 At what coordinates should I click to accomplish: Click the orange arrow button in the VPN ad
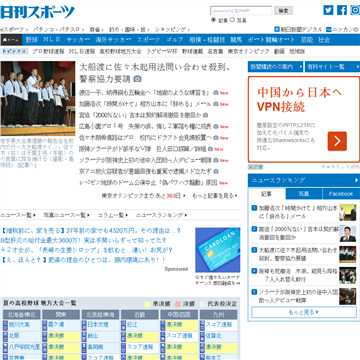pos(337,141)
